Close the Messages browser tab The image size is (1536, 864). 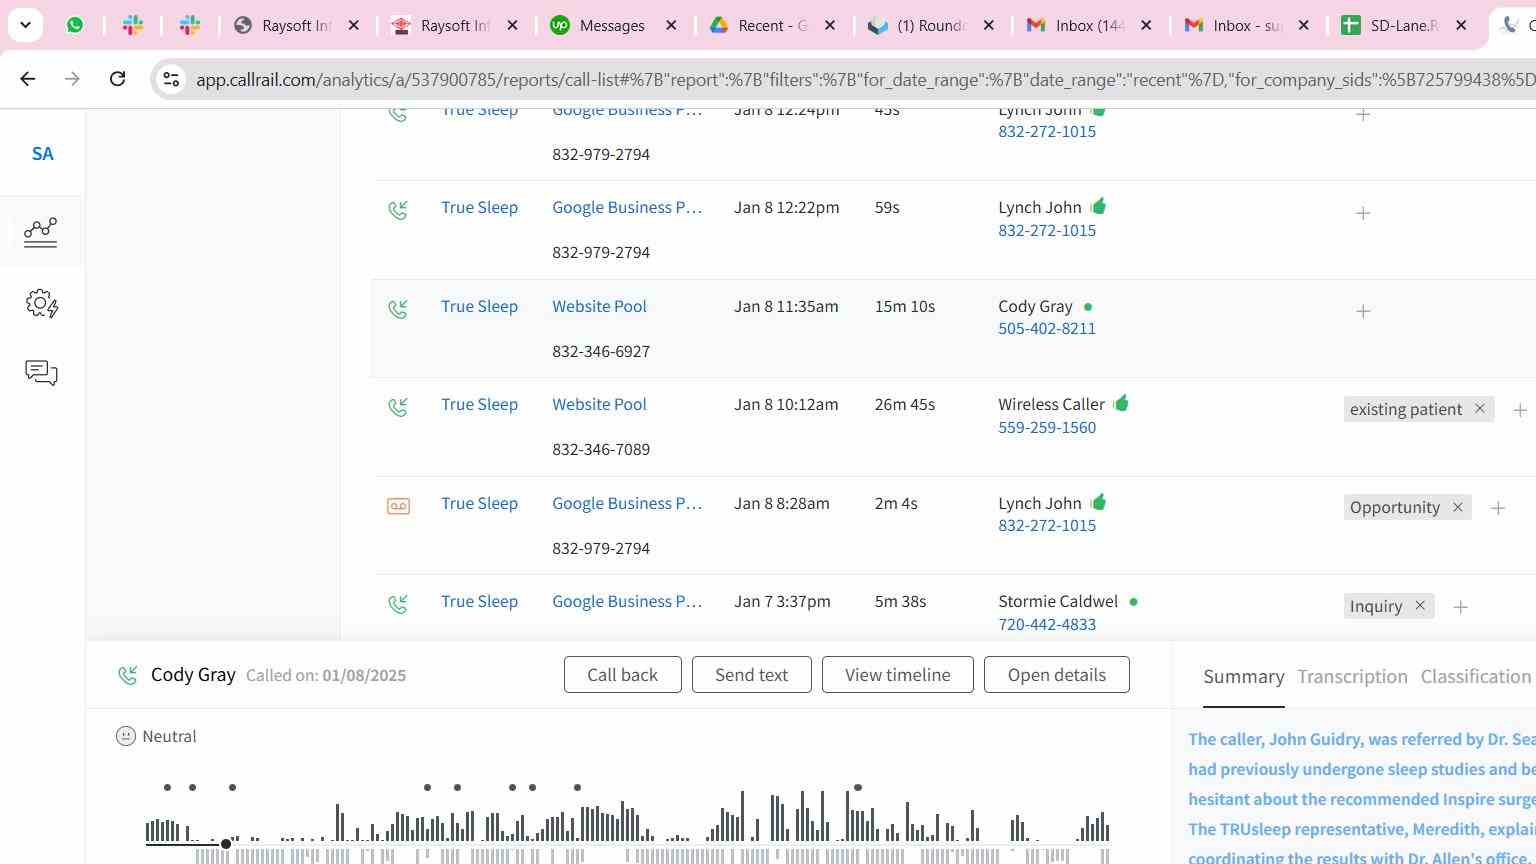click(672, 25)
